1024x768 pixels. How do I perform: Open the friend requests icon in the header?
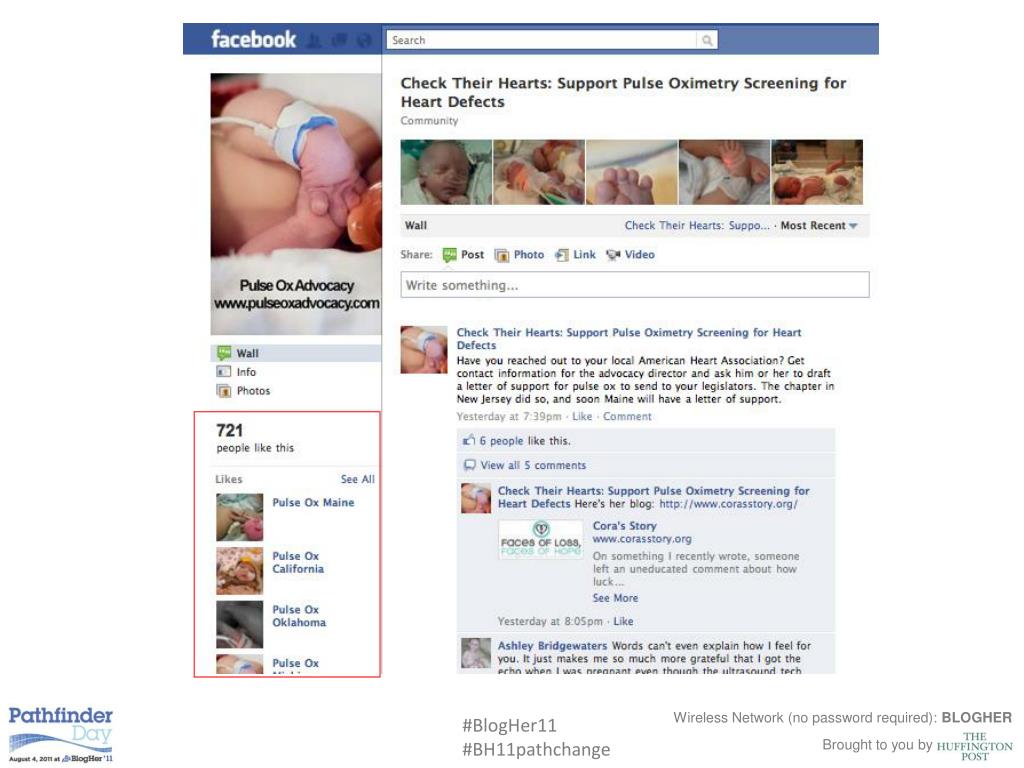pyautogui.click(x=315, y=40)
